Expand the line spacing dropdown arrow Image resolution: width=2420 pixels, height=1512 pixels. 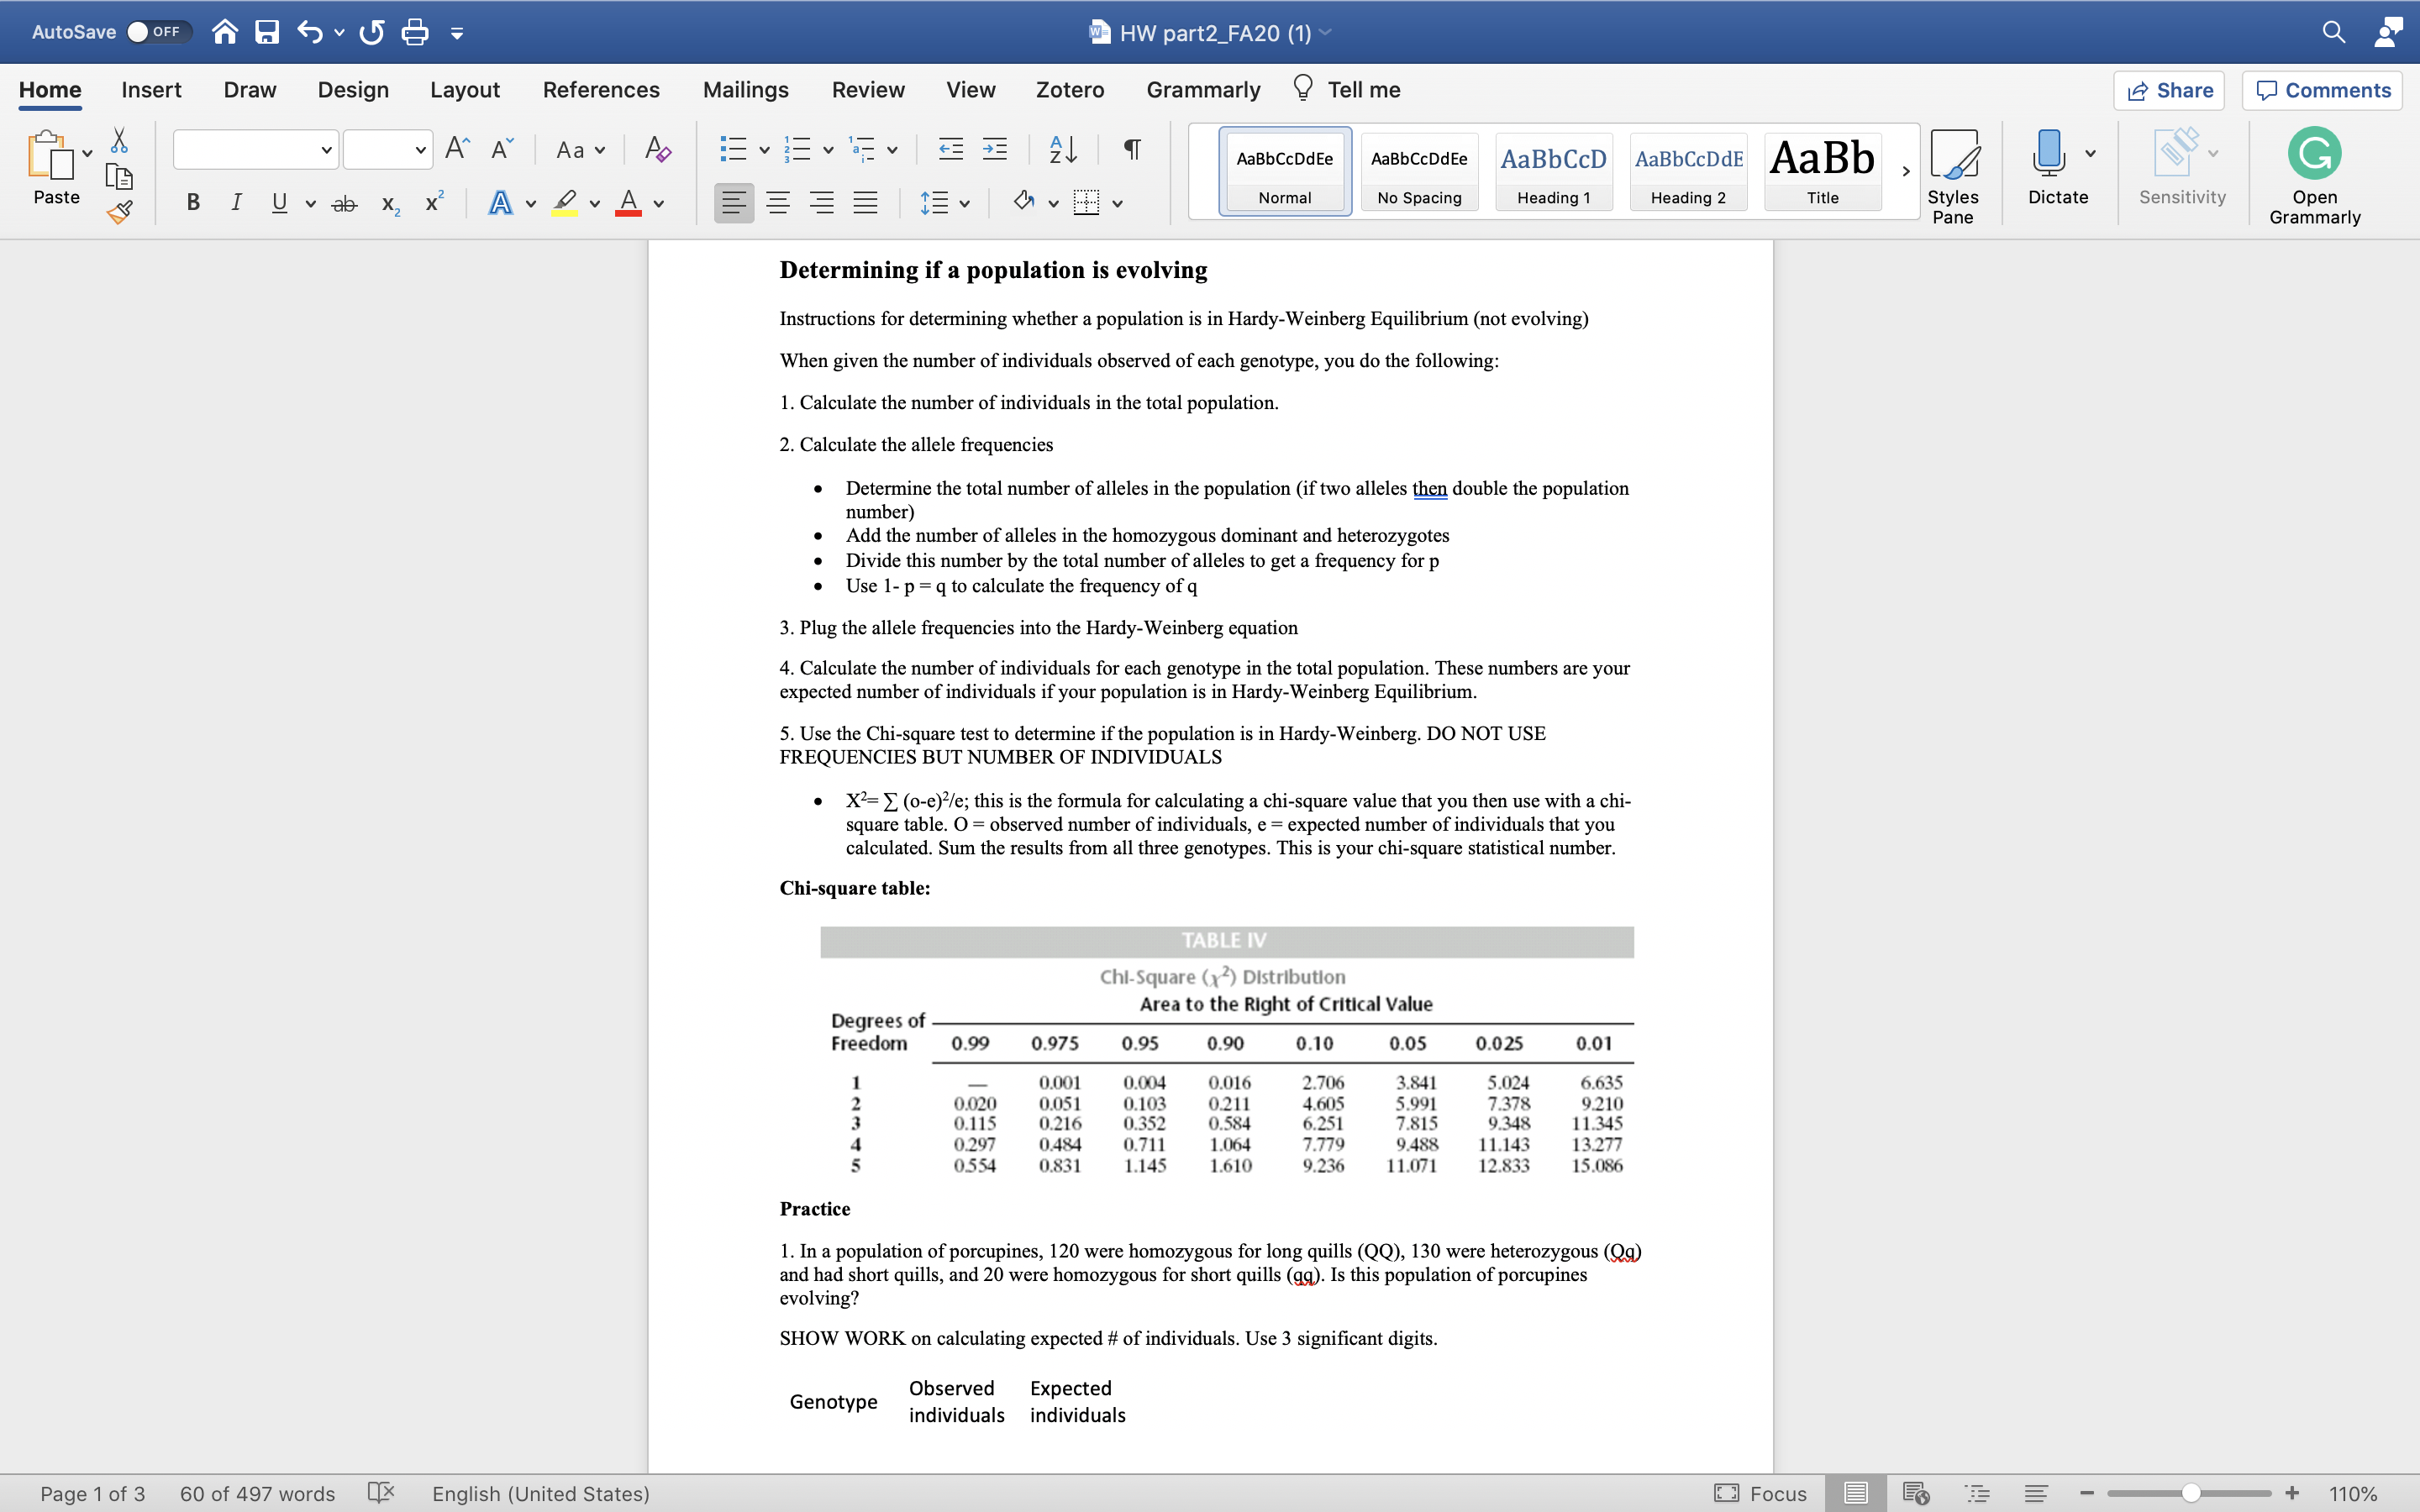click(964, 204)
